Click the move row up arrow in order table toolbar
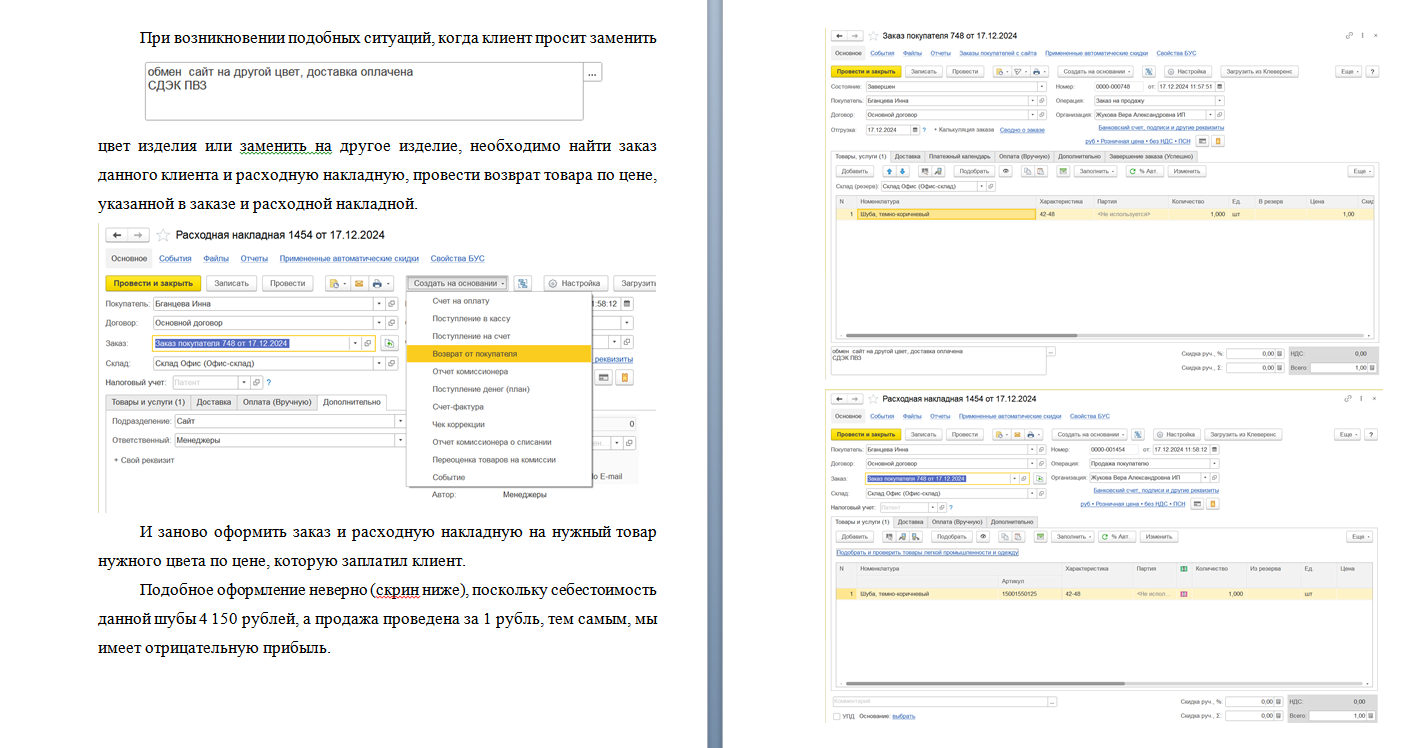The height and width of the screenshot is (748, 1425). [x=888, y=171]
